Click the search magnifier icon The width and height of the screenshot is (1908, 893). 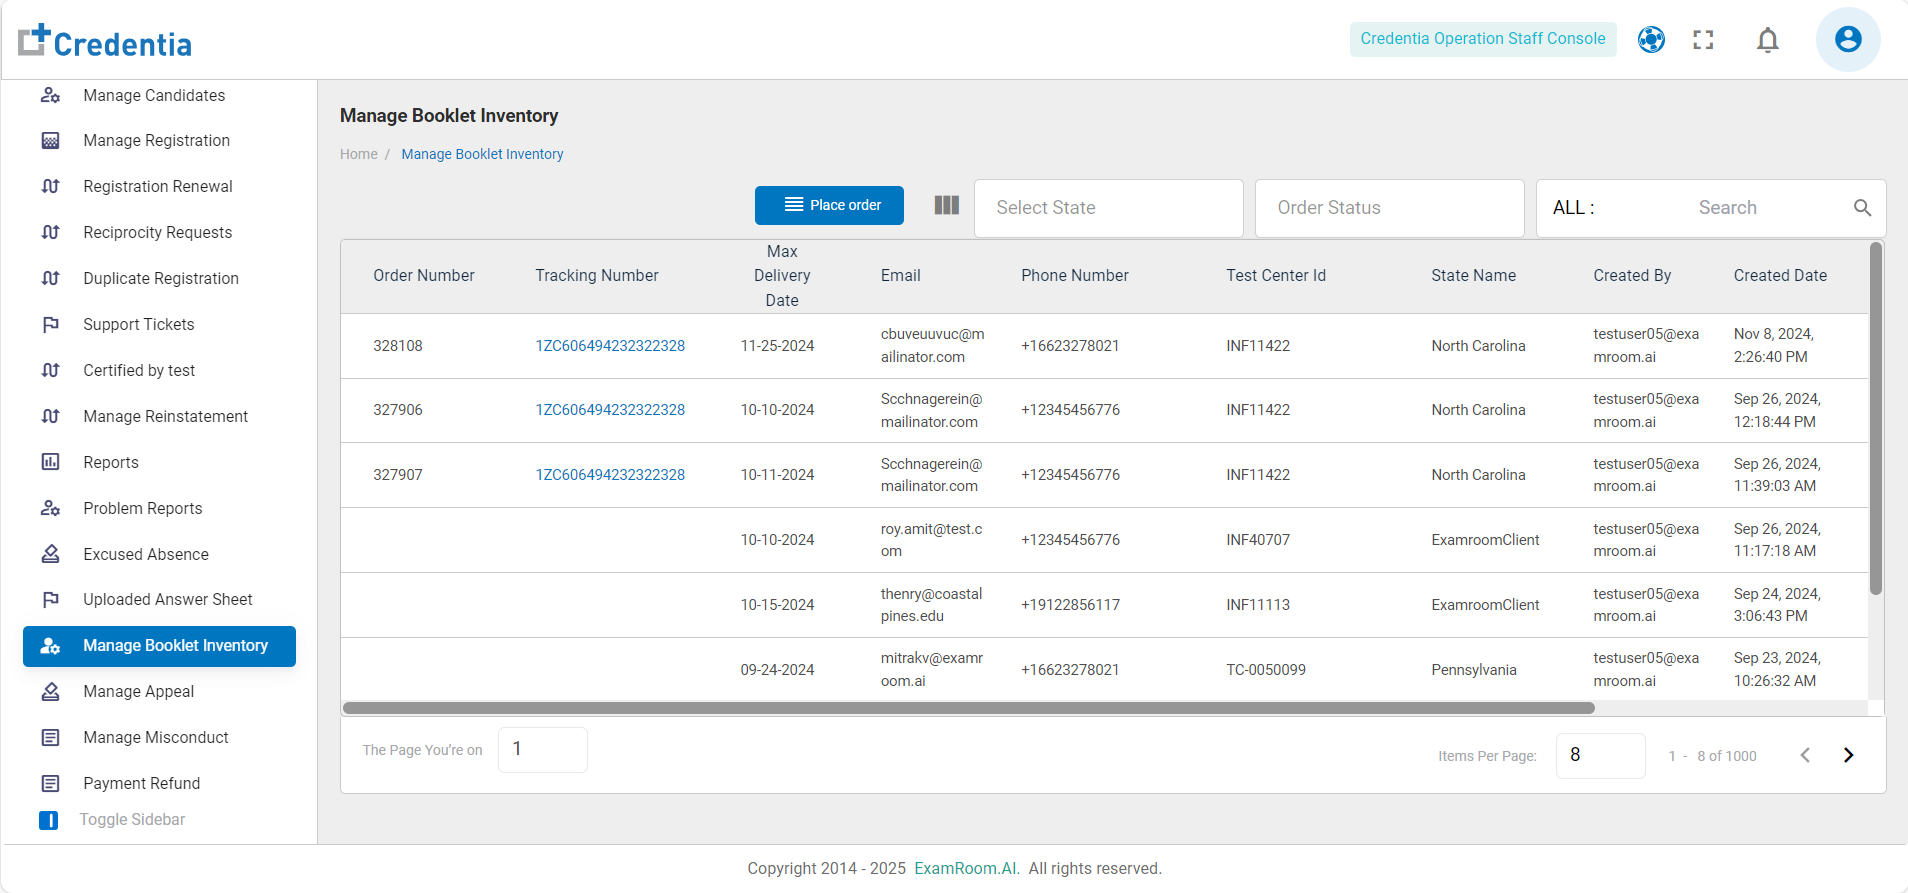(1862, 208)
